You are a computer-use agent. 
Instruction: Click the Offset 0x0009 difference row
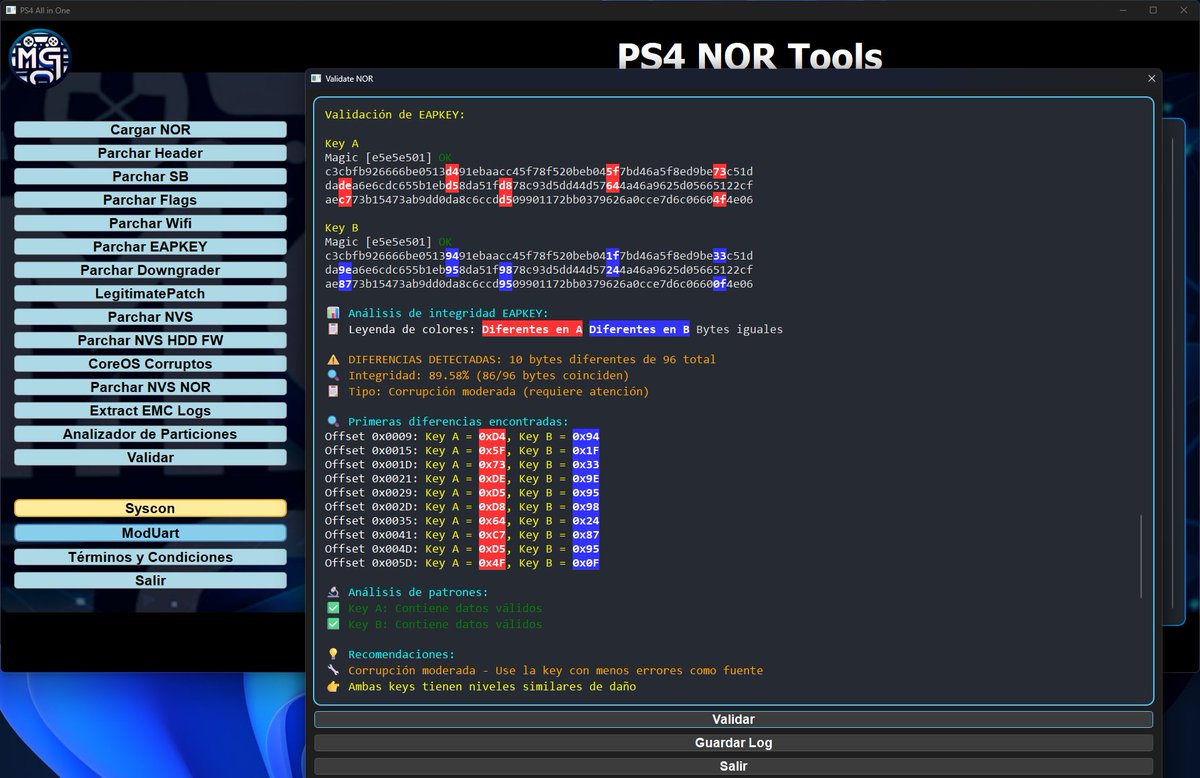tap(462, 437)
